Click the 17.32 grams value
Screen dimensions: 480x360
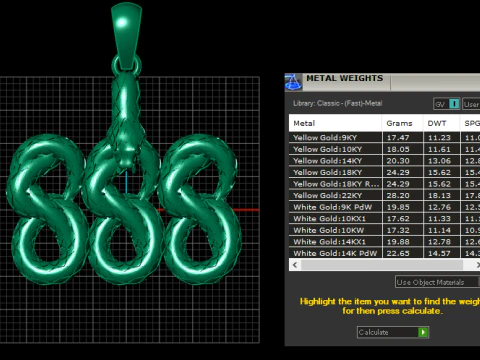pyautogui.click(x=398, y=230)
